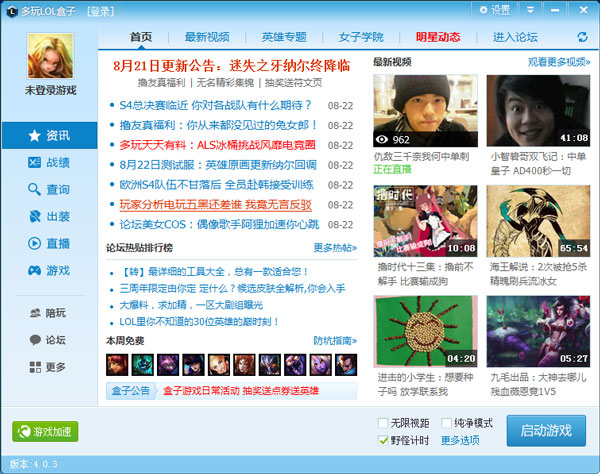This screenshot has height=474, width=600.
Task: Click 盒子游戏日常活动 announcement text
Action: [241, 391]
